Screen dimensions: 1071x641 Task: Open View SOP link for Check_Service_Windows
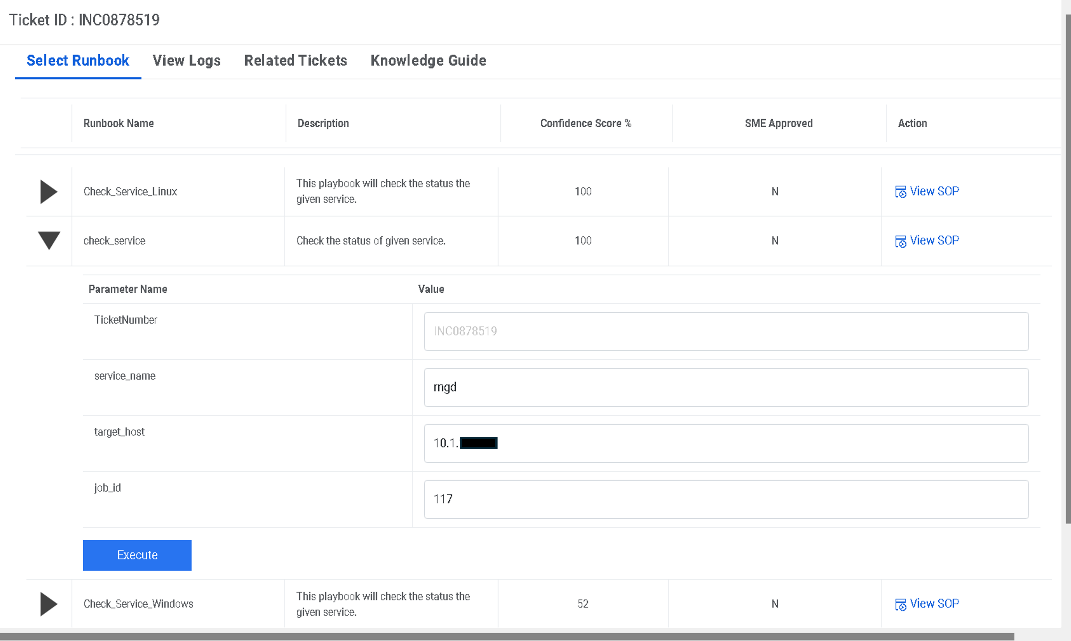[x=934, y=604]
